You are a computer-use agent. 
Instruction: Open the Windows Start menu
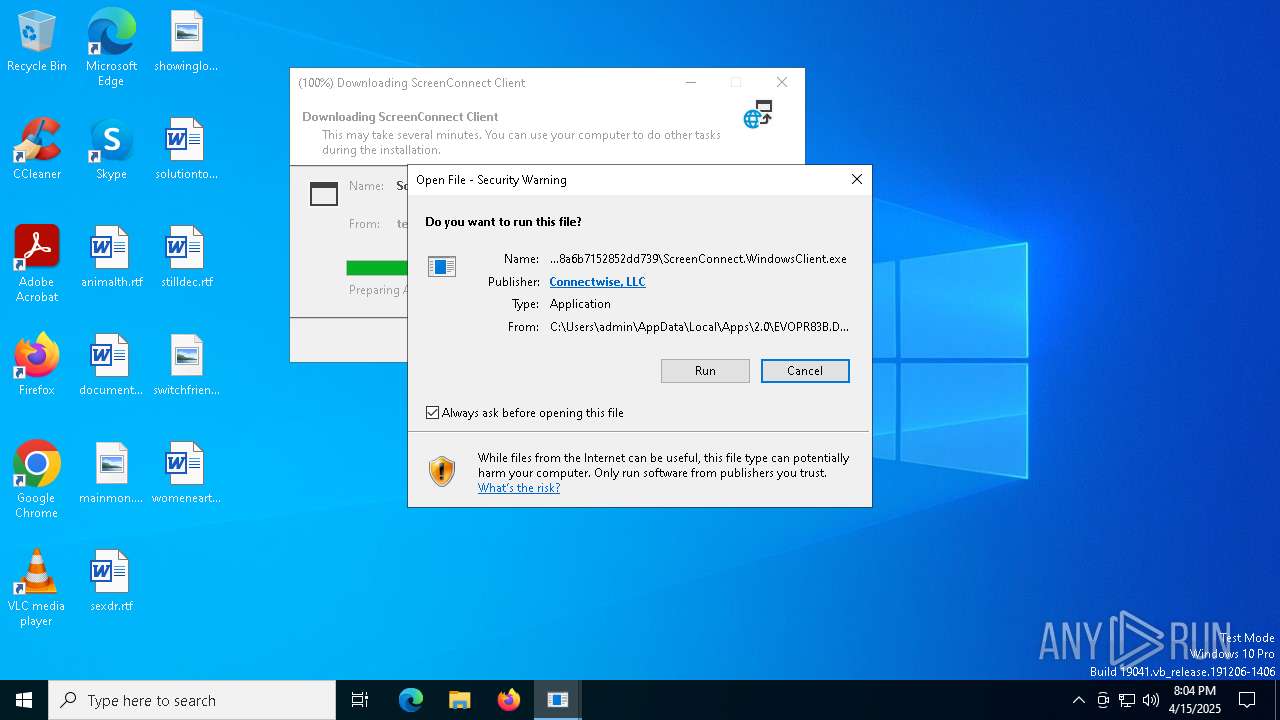point(24,700)
